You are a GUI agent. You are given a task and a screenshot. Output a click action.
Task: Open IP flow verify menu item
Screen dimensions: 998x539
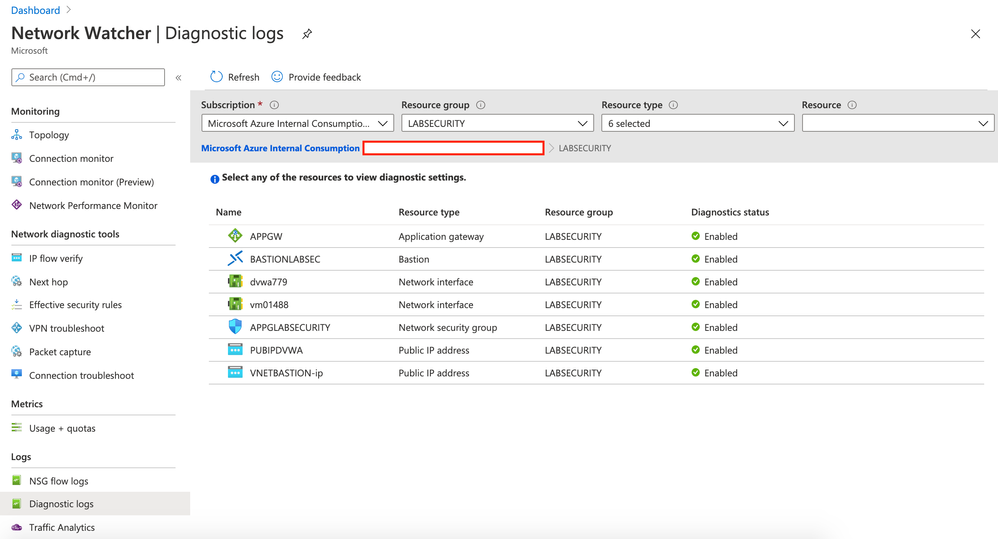click(x=56, y=258)
